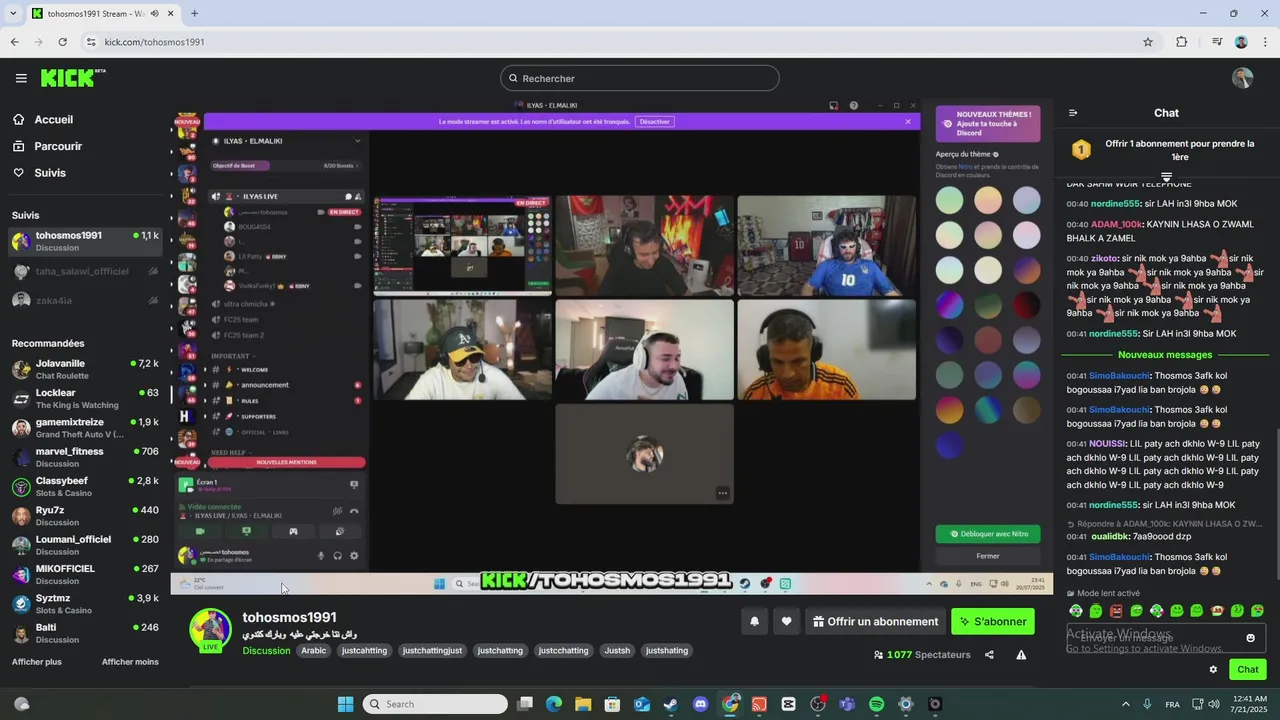This screenshot has width=1280, height=720.
Task: Open the tab search dropdown in Chrome
Action: tap(13, 13)
